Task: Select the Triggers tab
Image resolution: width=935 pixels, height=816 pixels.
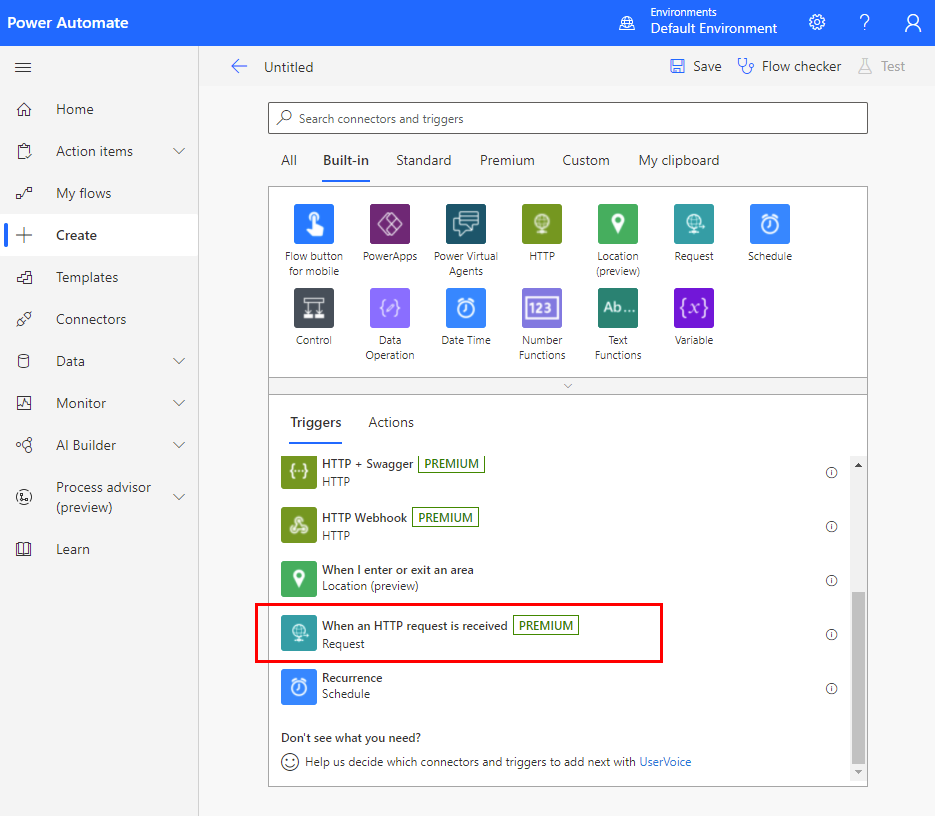Action: [x=315, y=422]
